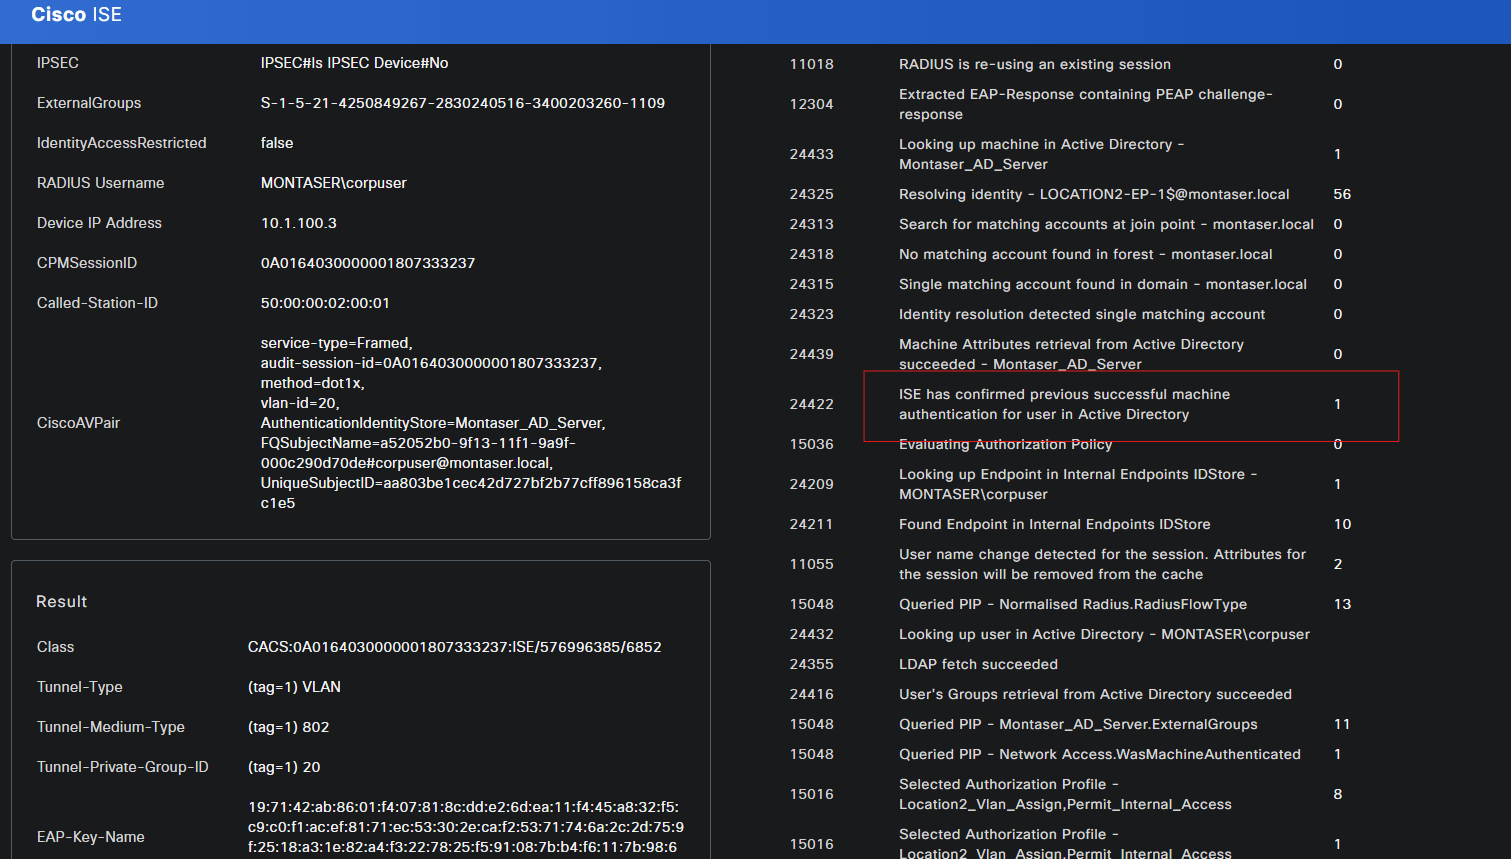The height and width of the screenshot is (859, 1511).
Task: Select the ExternalGroups attribute label
Action: point(89,103)
